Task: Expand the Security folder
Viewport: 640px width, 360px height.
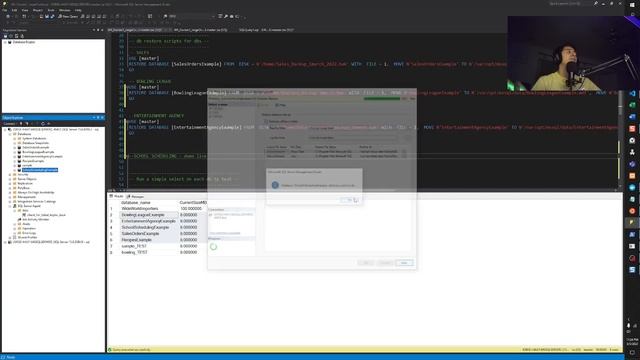Action: pyautogui.click(x=10, y=174)
